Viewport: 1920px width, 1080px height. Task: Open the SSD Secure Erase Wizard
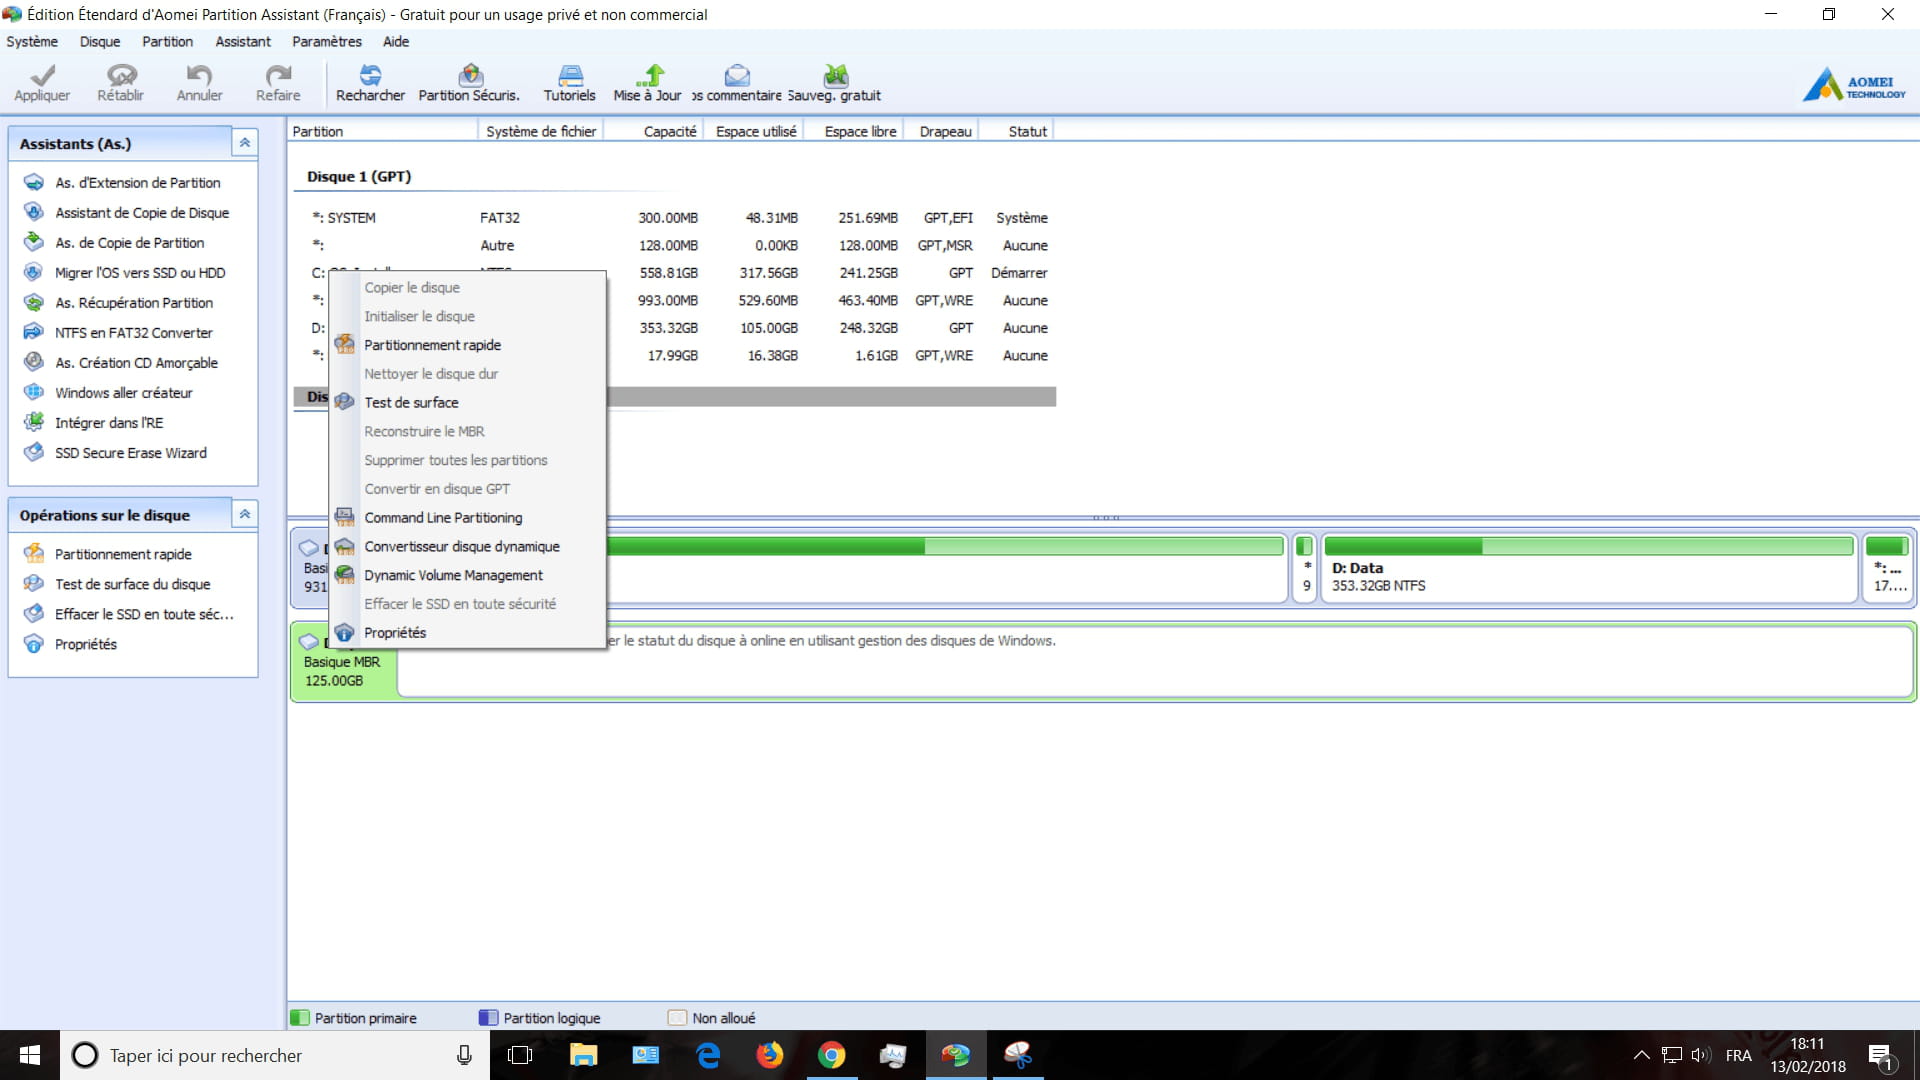[131, 453]
